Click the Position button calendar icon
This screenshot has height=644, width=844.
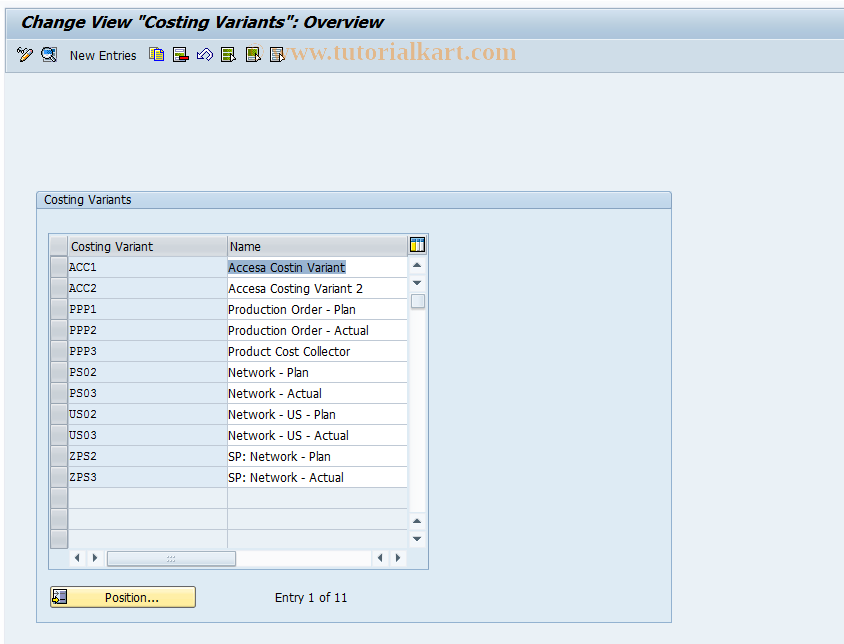[59, 597]
